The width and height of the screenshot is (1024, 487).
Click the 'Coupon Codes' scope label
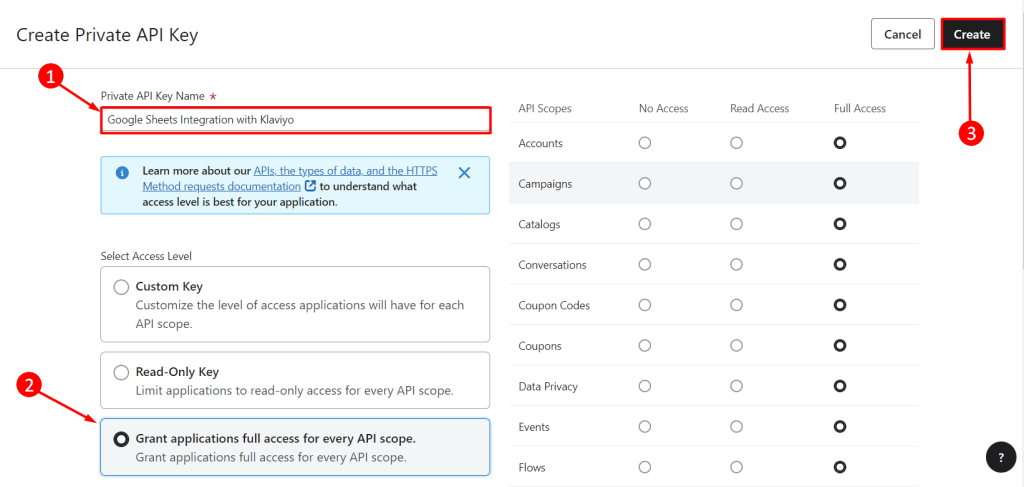point(554,306)
